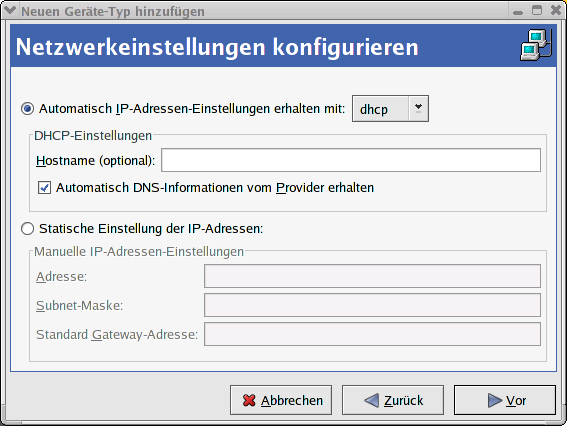The height and width of the screenshot is (426, 567).
Task: Focus the Hostname (optional) input field
Action: 351,160
